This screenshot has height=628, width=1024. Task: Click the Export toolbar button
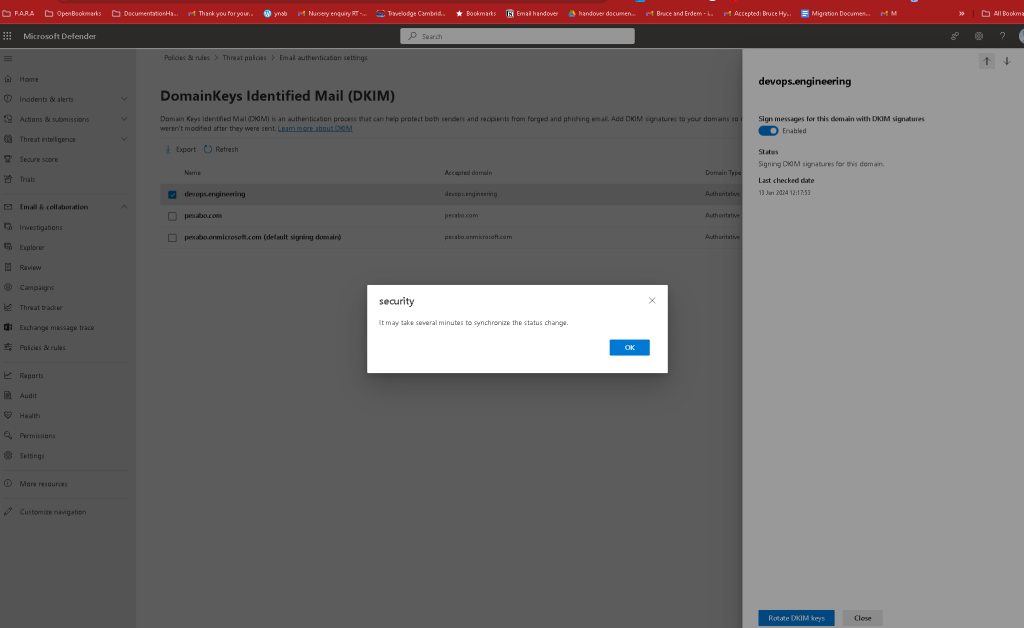(x=180, y=149)
